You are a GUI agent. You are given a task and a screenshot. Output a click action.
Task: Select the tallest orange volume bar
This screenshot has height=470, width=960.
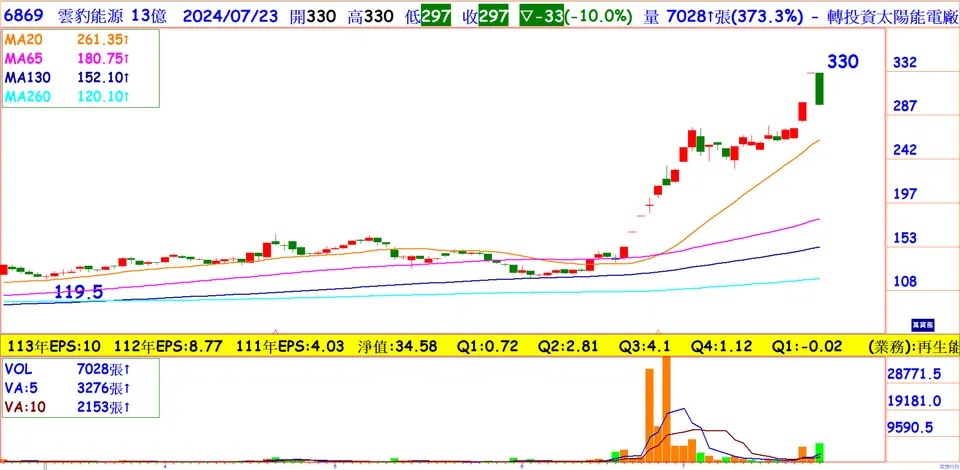666,409
